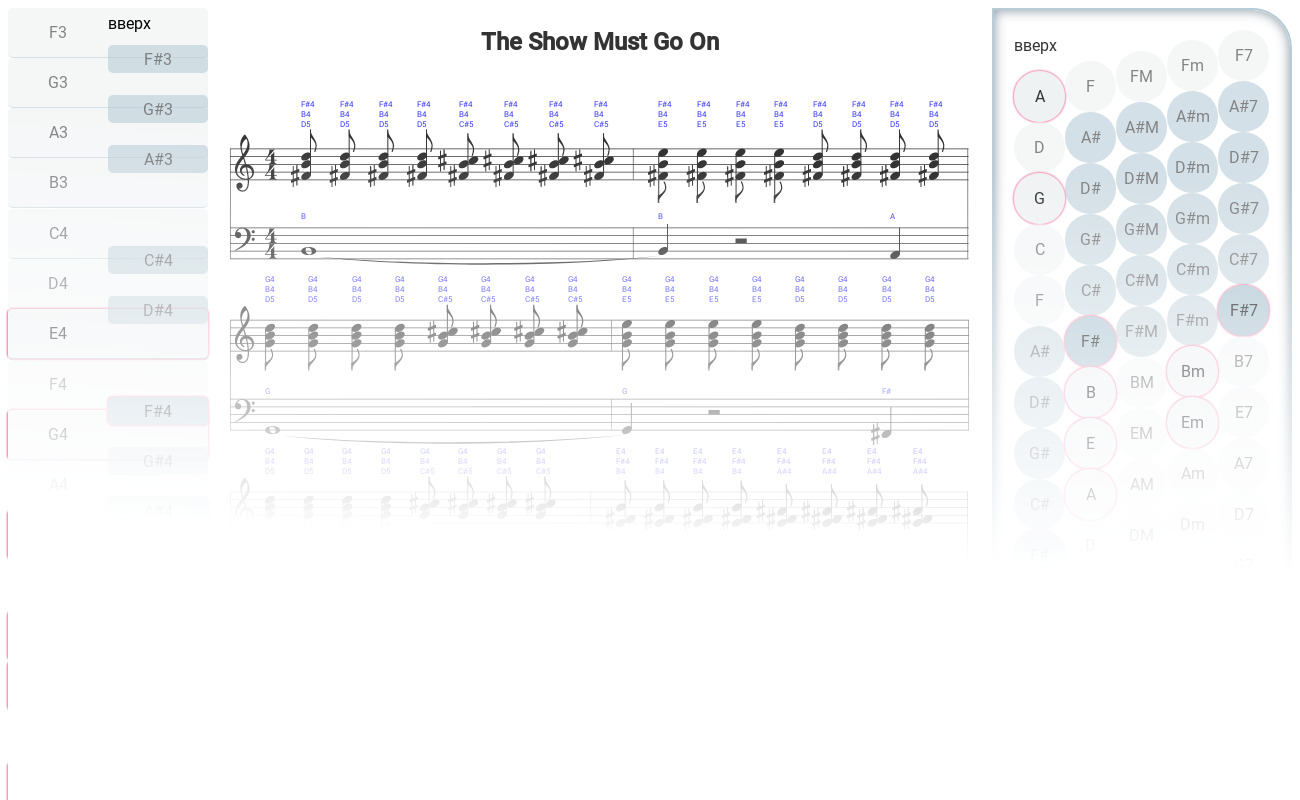Click the вверх label in chord panel
Screen dimensions: 1300x800
coord(1035,45)
